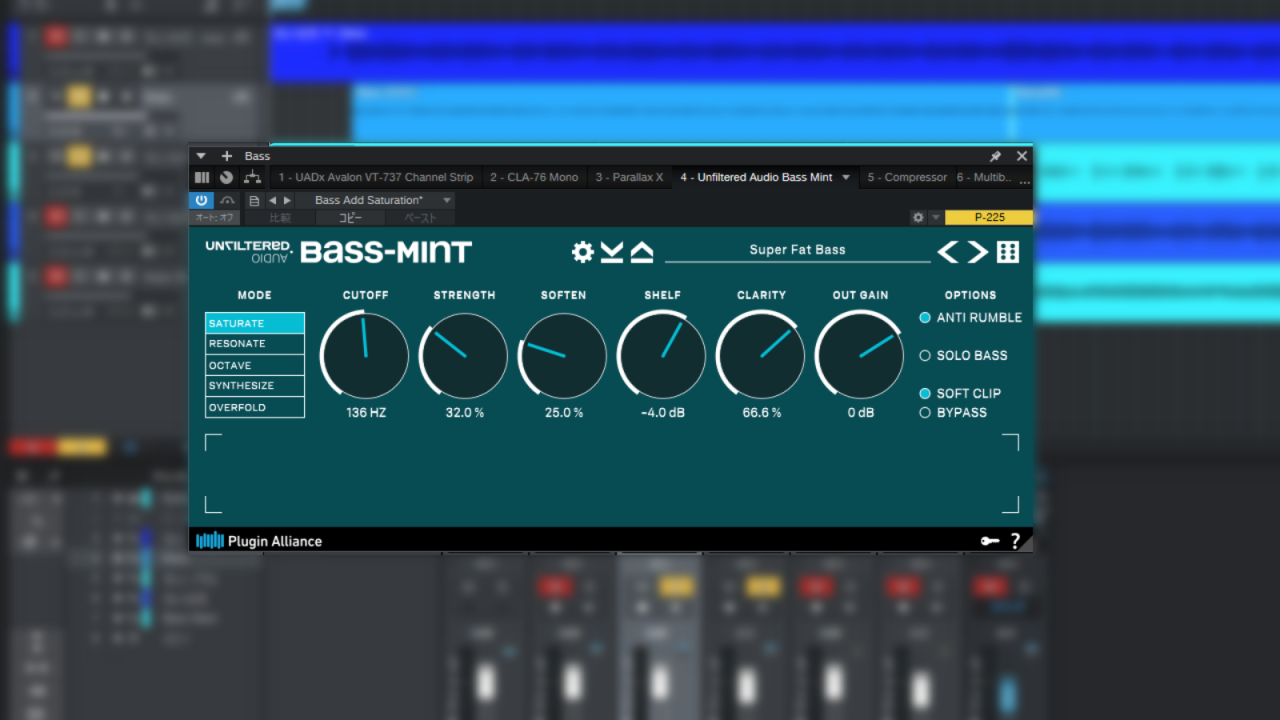Image resolution: width=1280 pixels, height=720 pixels.
Task: Open dropdown arrow on Bass Mint tab
Action: (846, 177)
